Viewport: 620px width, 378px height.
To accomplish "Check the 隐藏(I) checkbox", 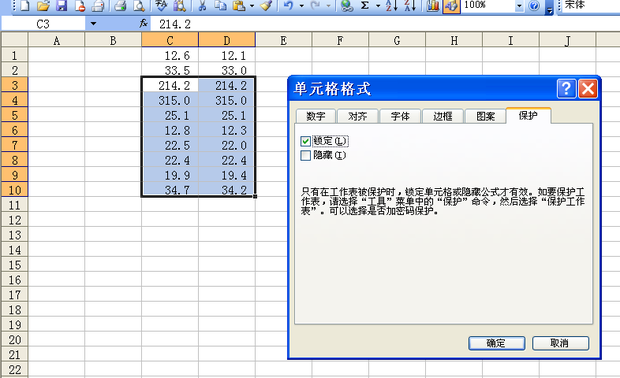I will [x=305, y=155].
